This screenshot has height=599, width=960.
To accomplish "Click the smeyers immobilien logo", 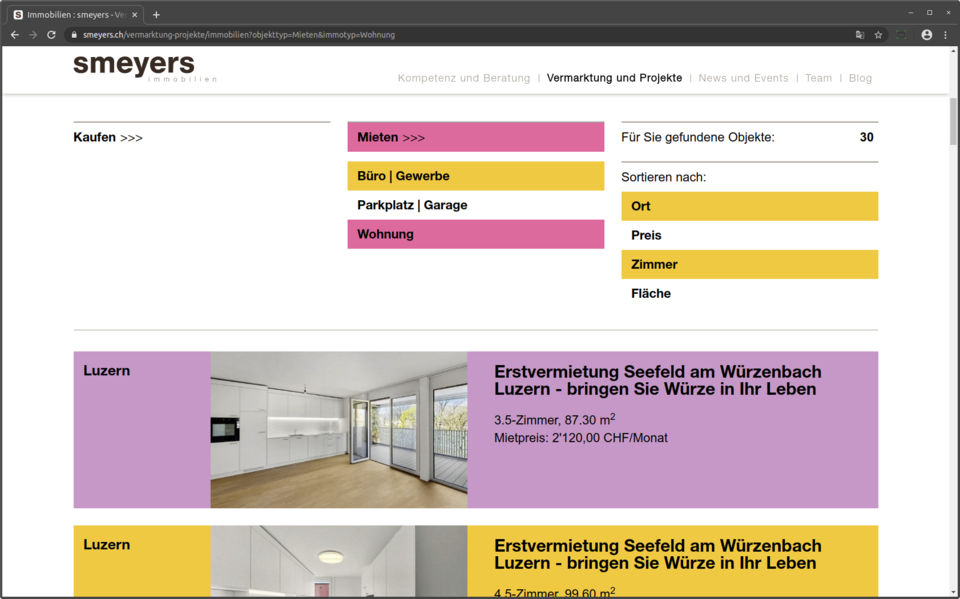I will (145, 68).
